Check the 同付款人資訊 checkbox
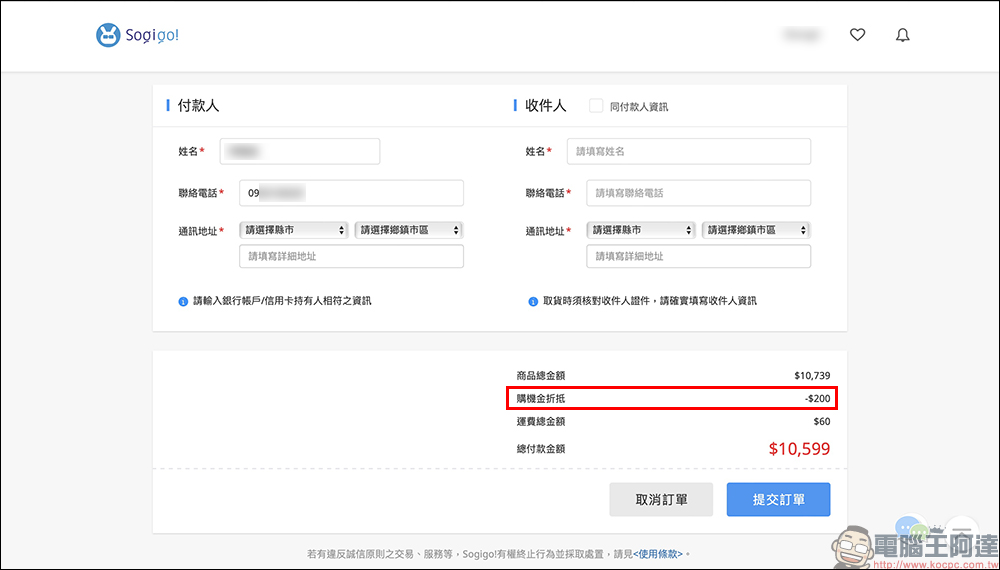Image resolution: width=1000 pixels, height=570 pixels. [x=596, y=106]
